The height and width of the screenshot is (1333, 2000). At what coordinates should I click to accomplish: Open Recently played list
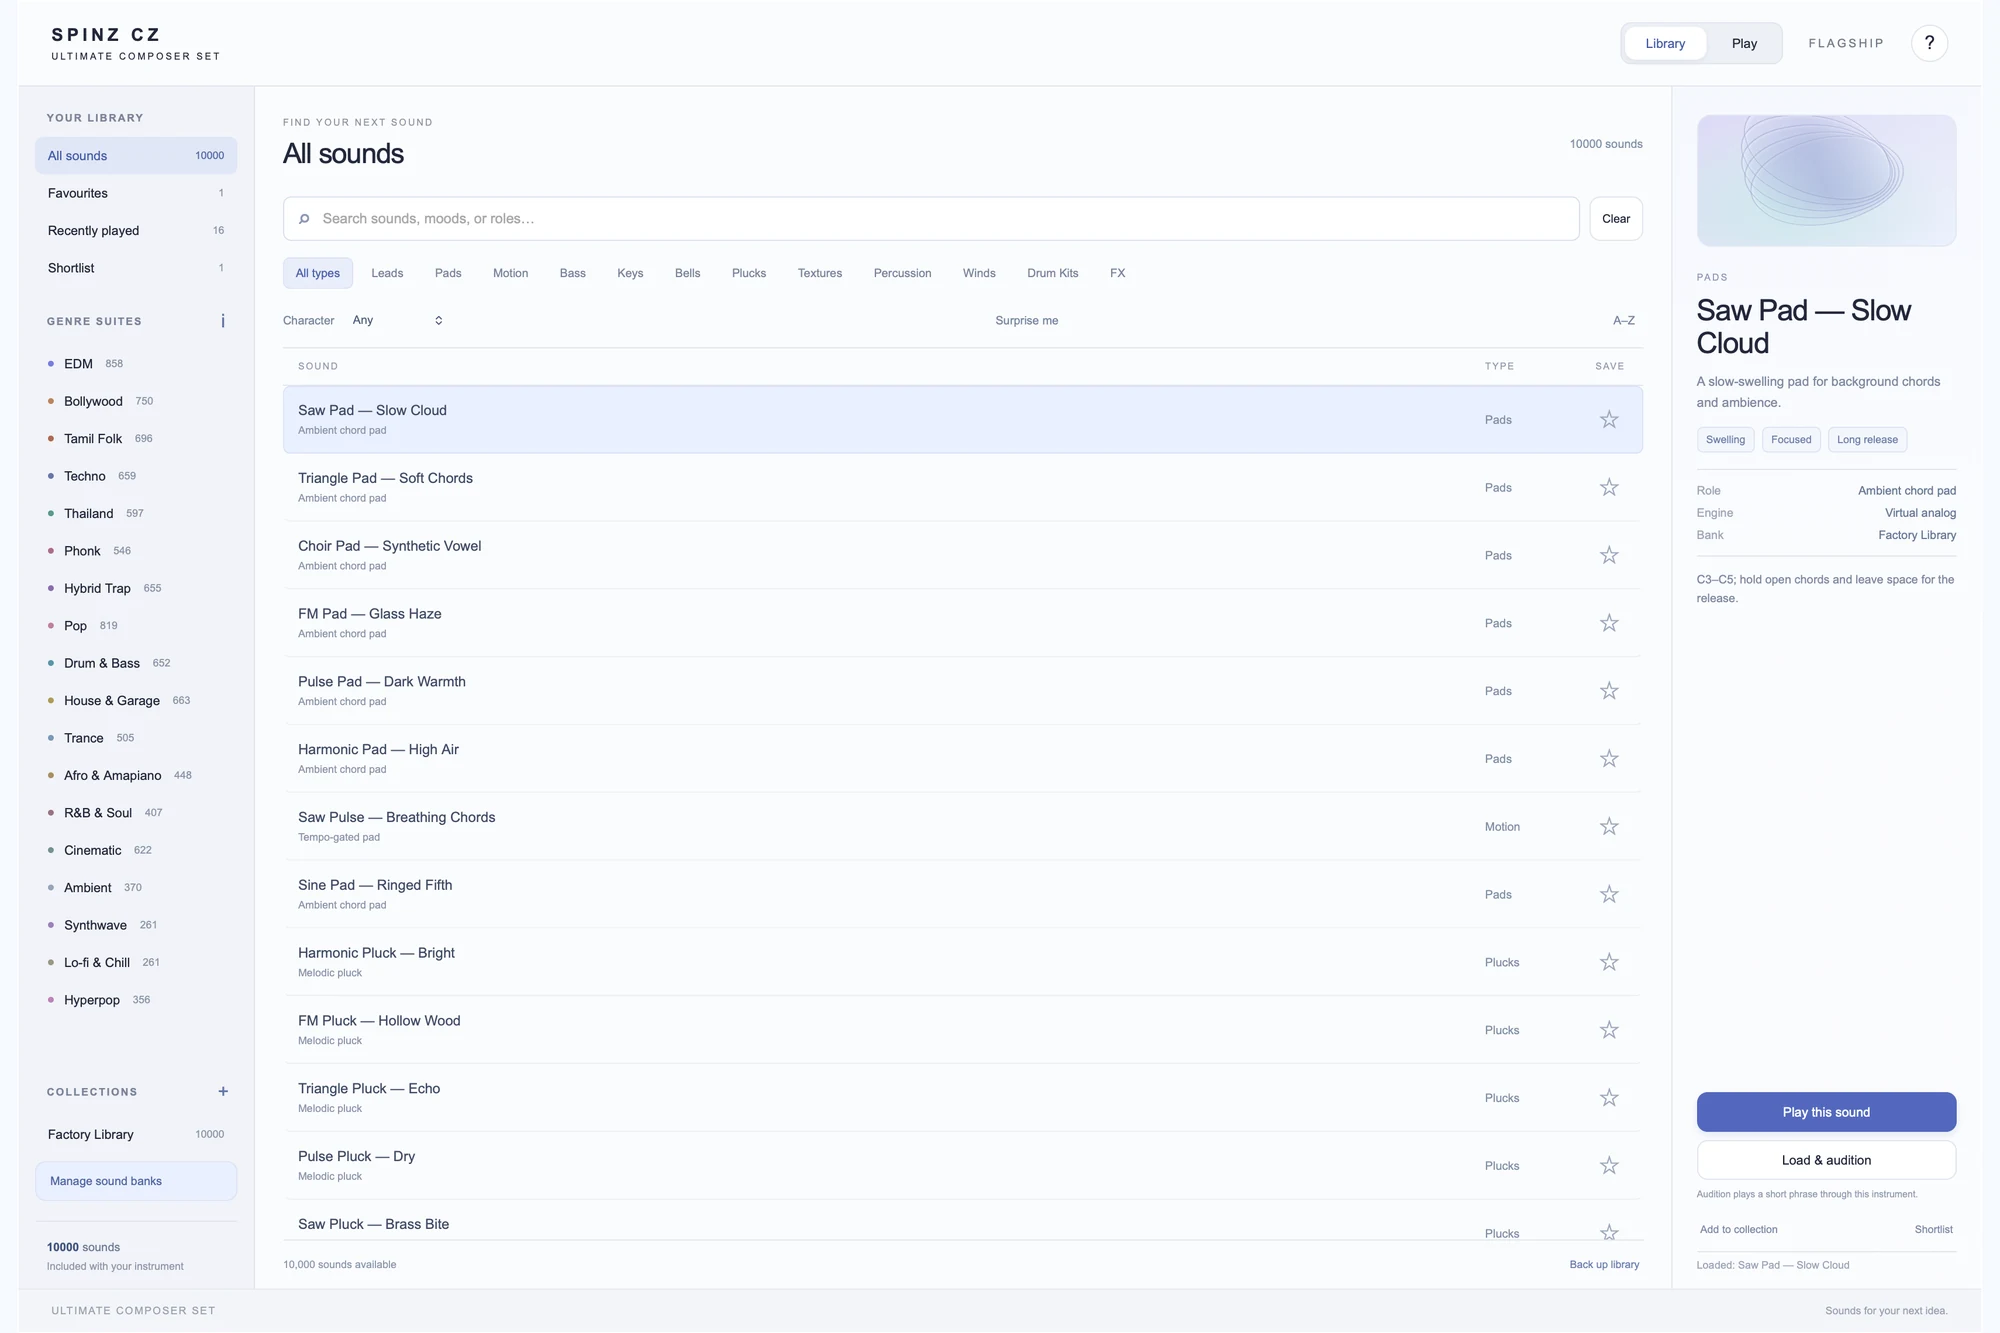(x=136, y=231)
